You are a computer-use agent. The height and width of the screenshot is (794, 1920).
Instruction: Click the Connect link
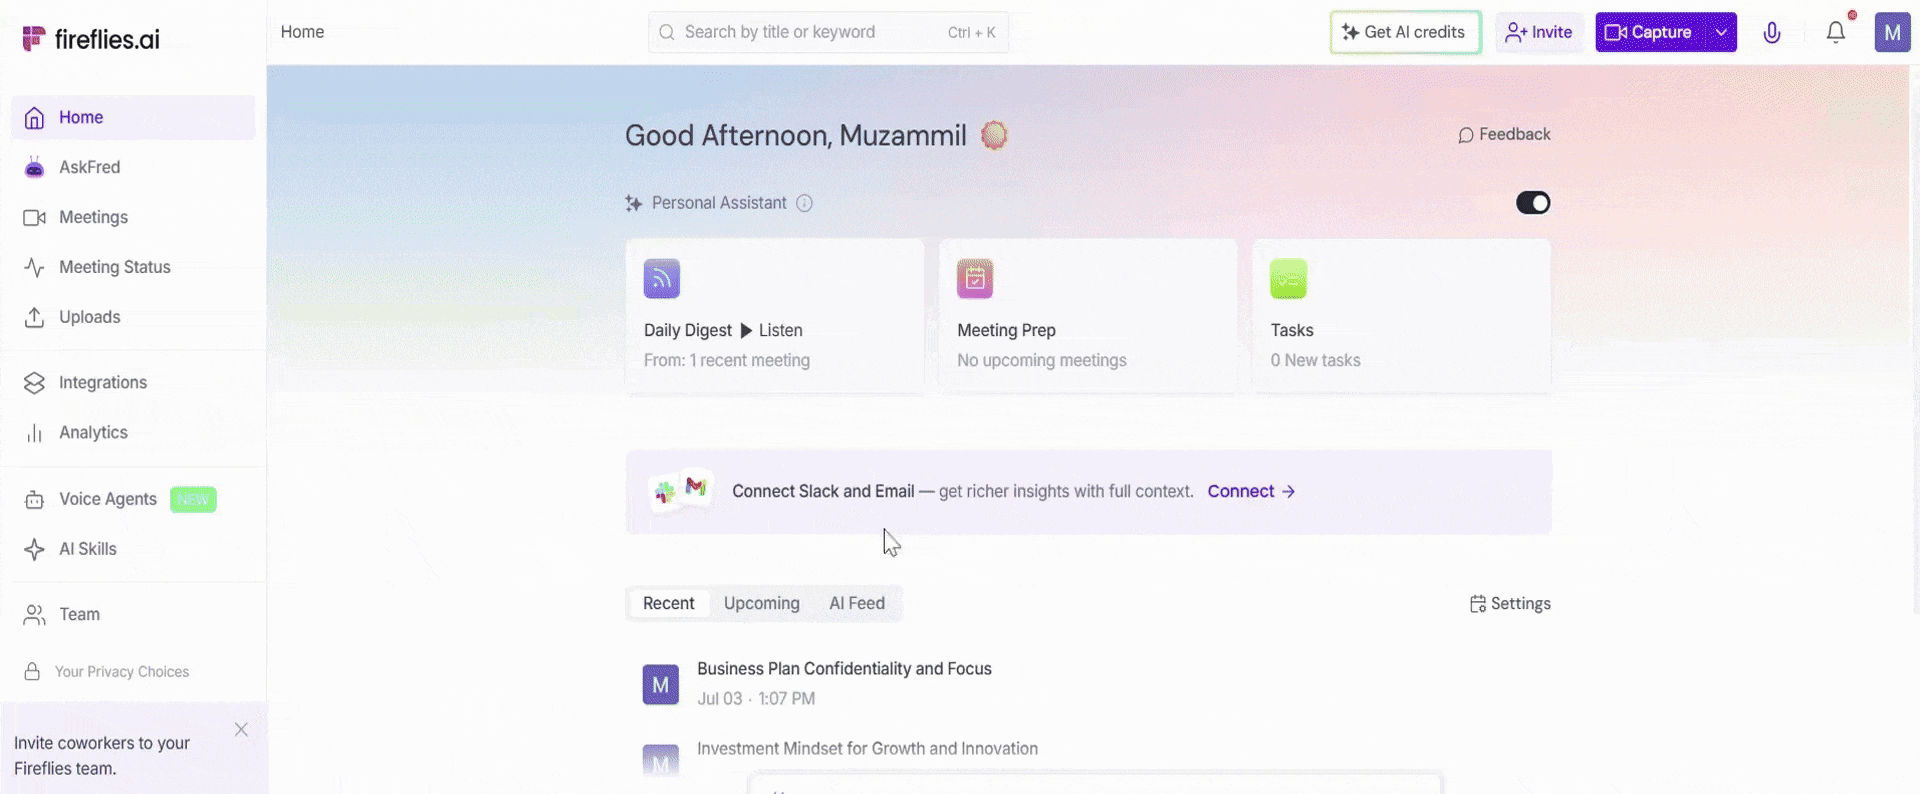click(1251, 491)
